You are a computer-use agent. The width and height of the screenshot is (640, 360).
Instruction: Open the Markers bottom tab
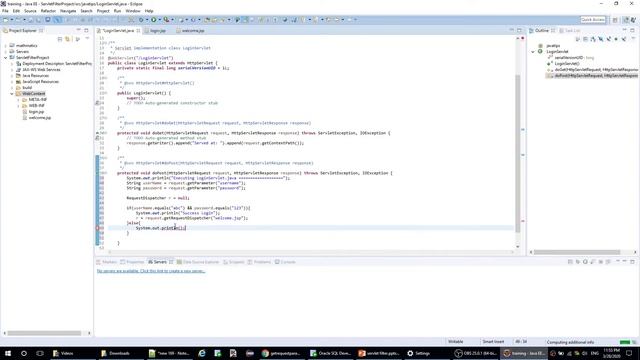(x=107, y=262)
